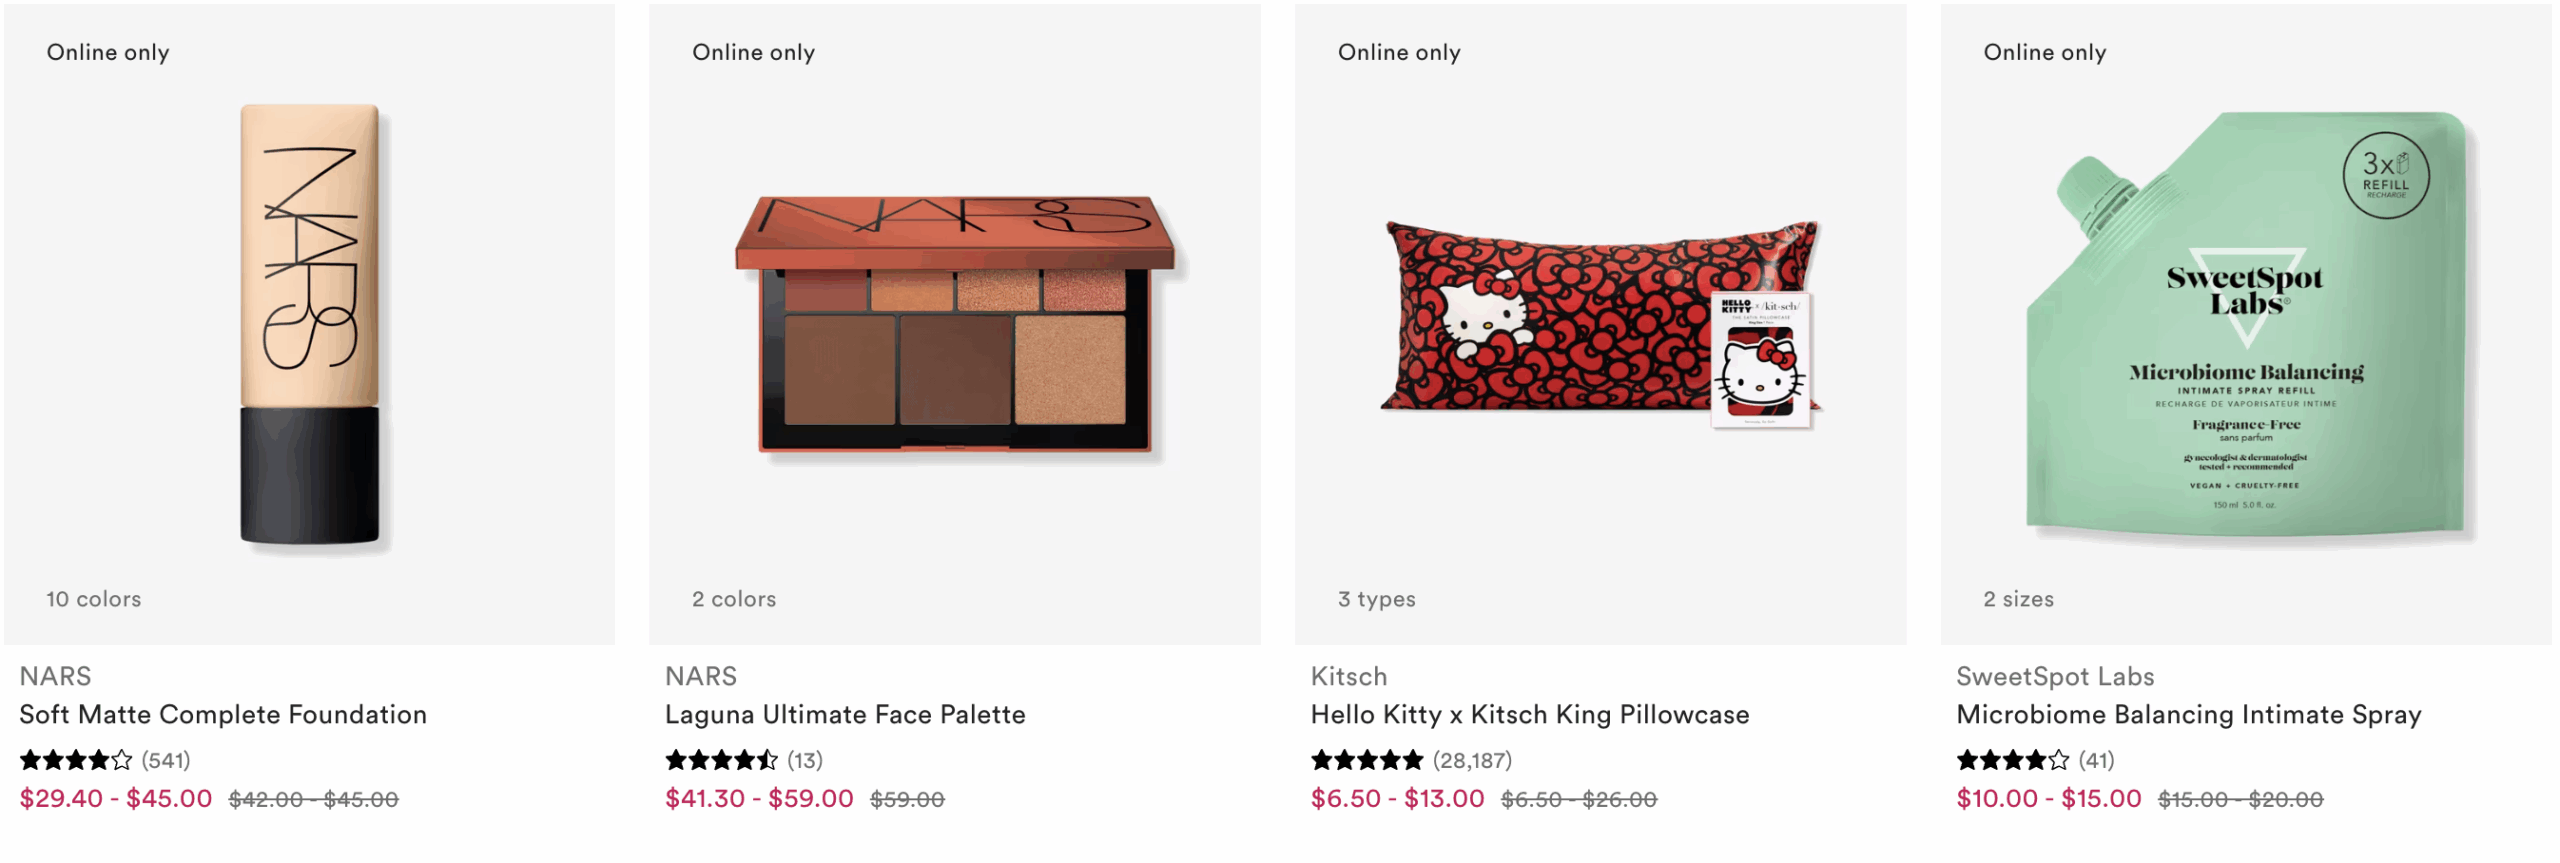This screenshot has height=863, width=2560.
Task: Open the Hello Kitty pillowcase image
Action: click(1600, 325)
